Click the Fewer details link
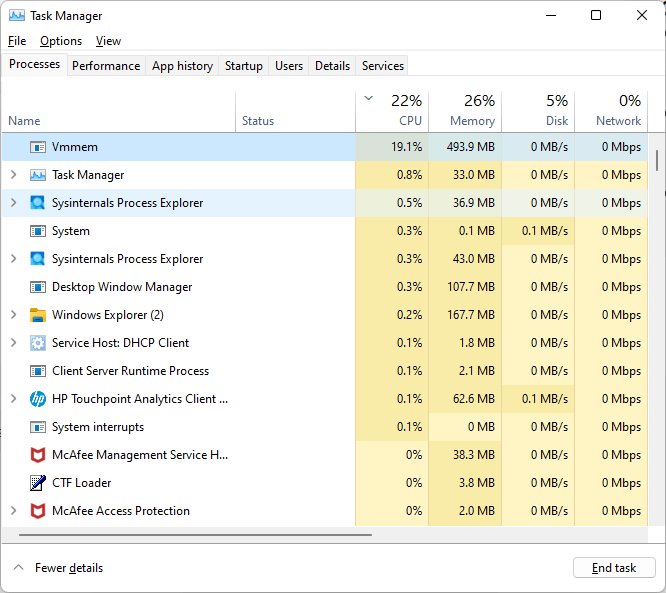The image size is (666, 593). tap(69, 568)
